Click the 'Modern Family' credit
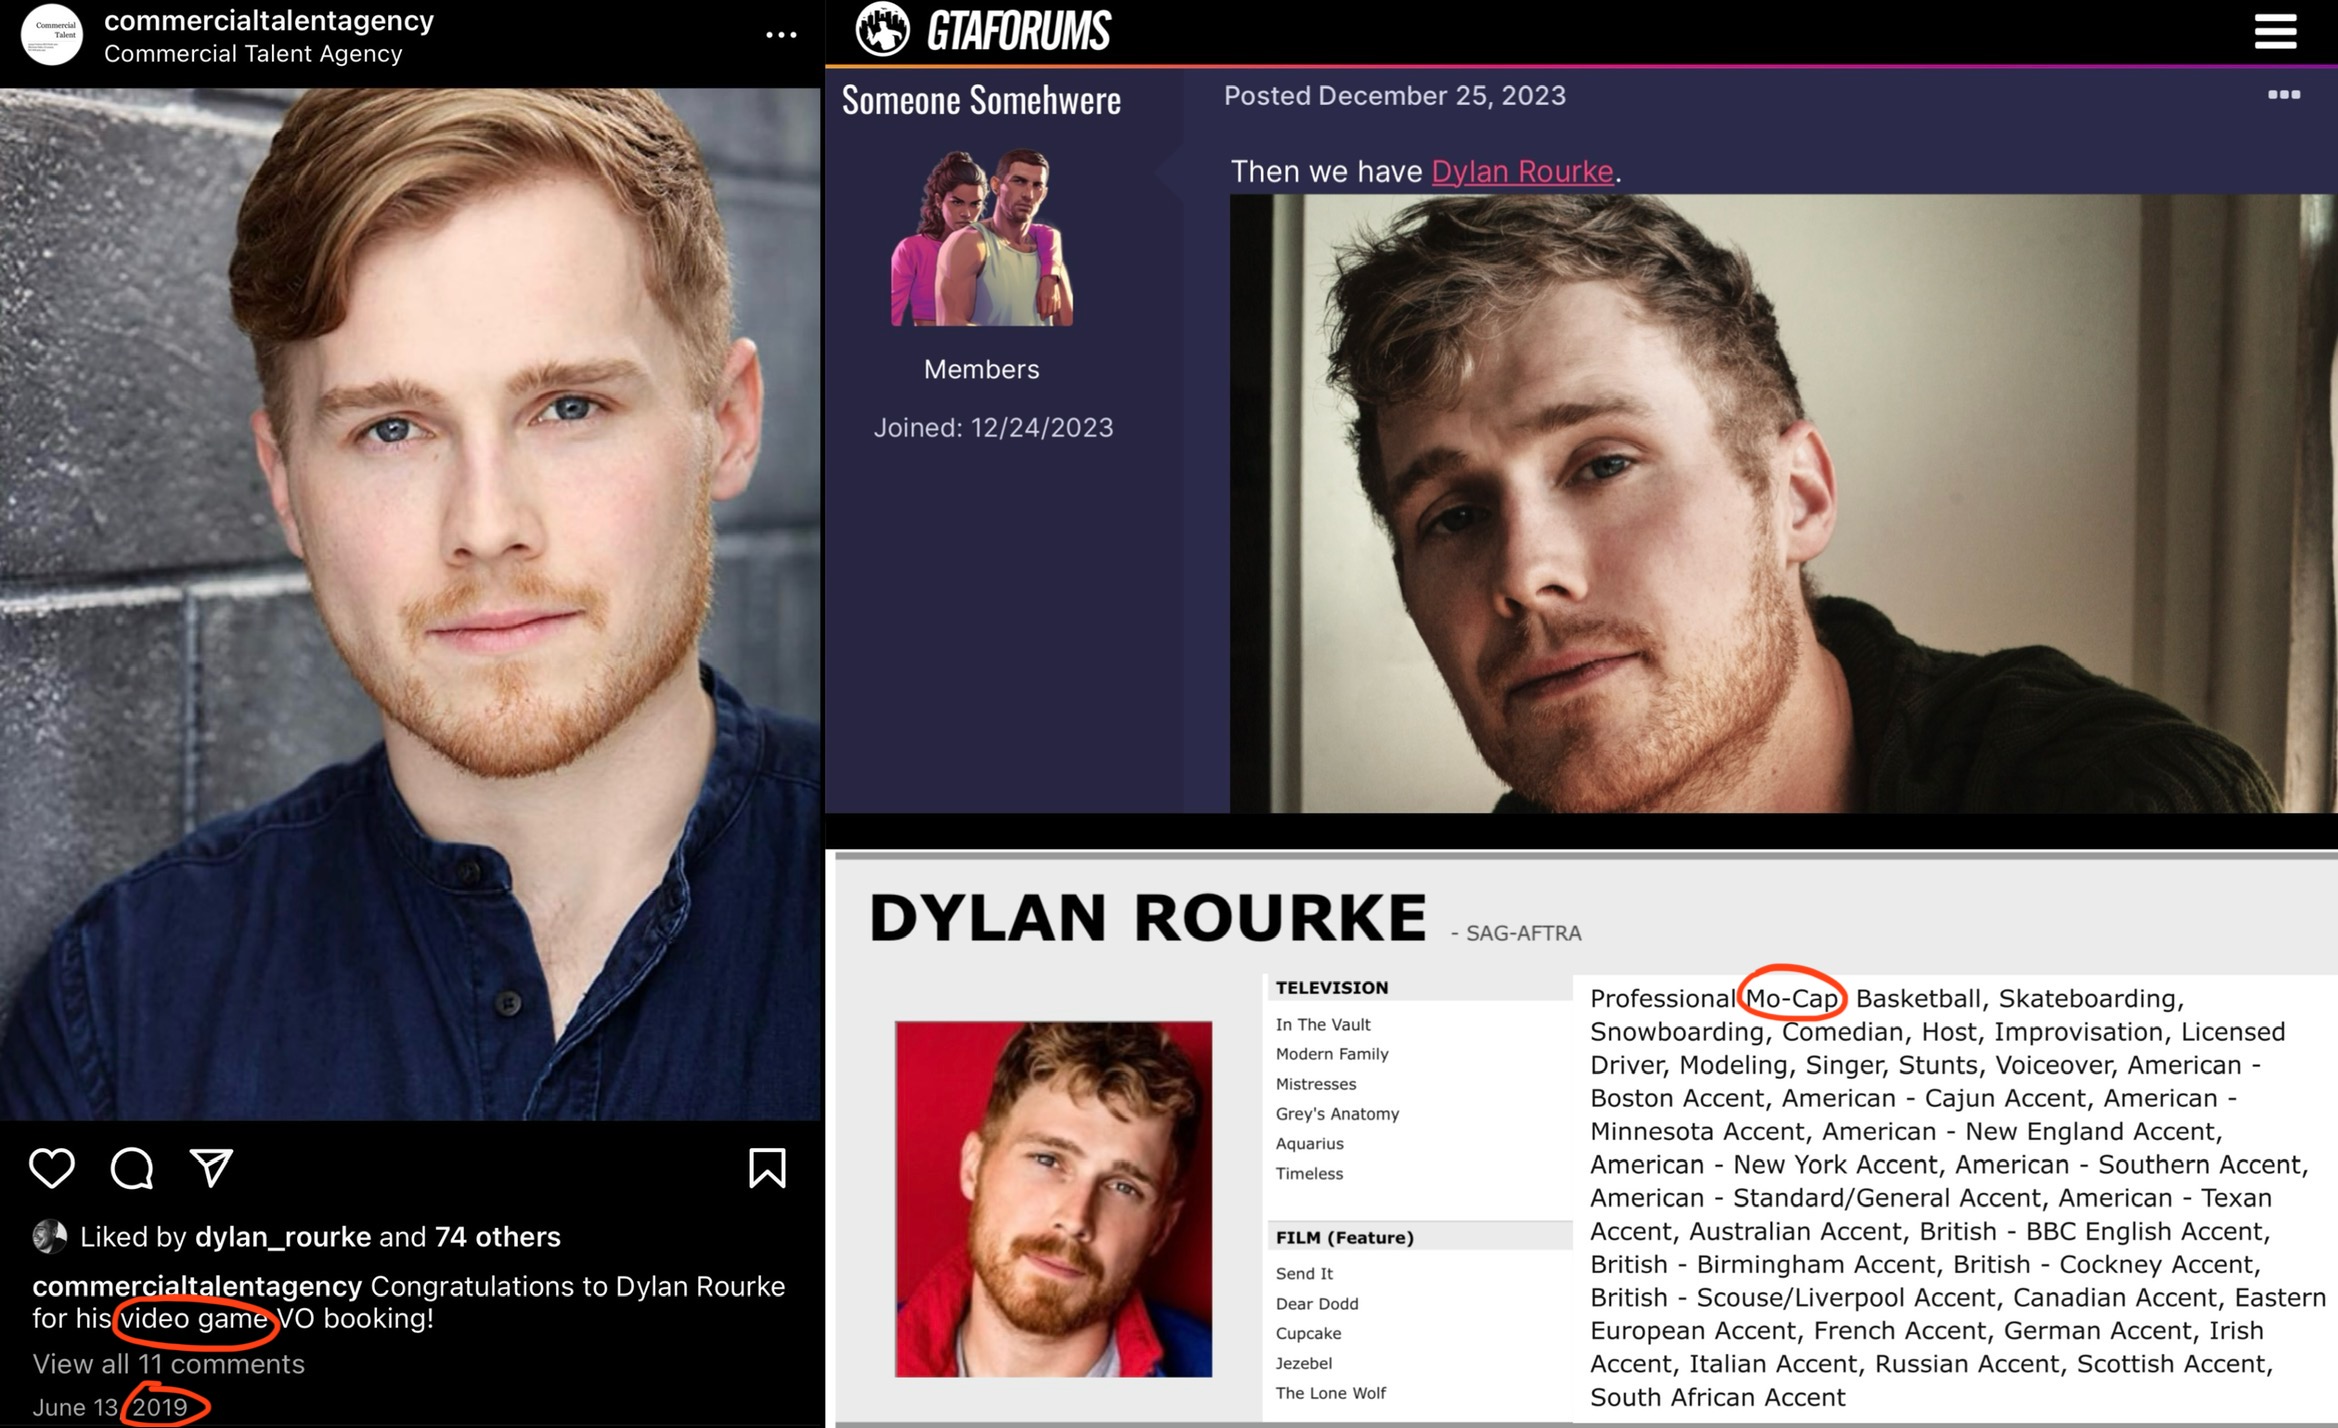2338x1428 pixels. click(x=1332, y=1054)
